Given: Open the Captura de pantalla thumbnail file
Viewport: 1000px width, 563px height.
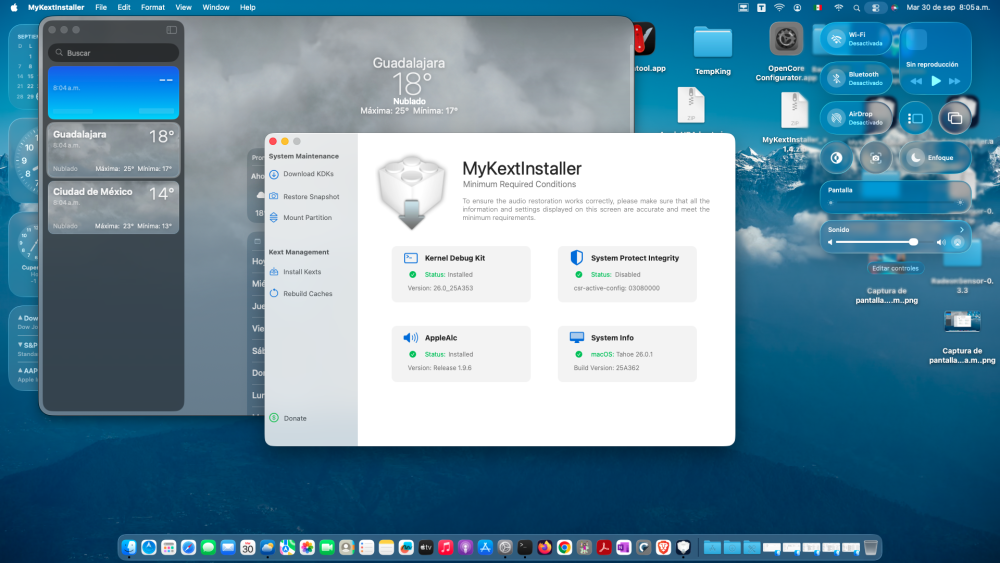Looking at the screenshot, I should (x=962, y=321).
